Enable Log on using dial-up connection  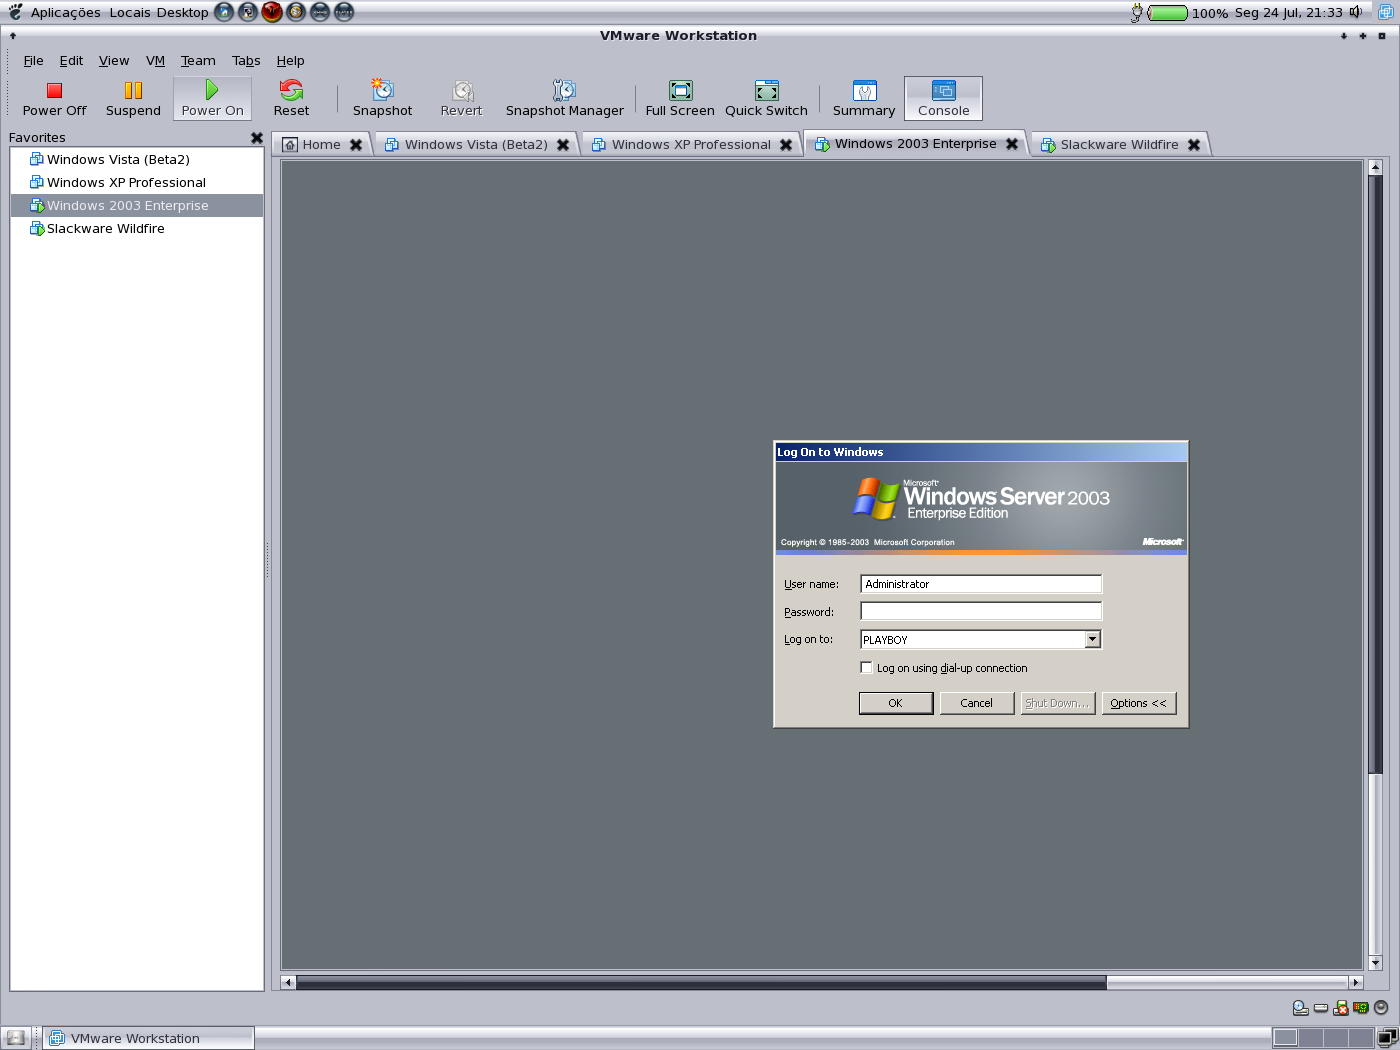tap(867, 668)
